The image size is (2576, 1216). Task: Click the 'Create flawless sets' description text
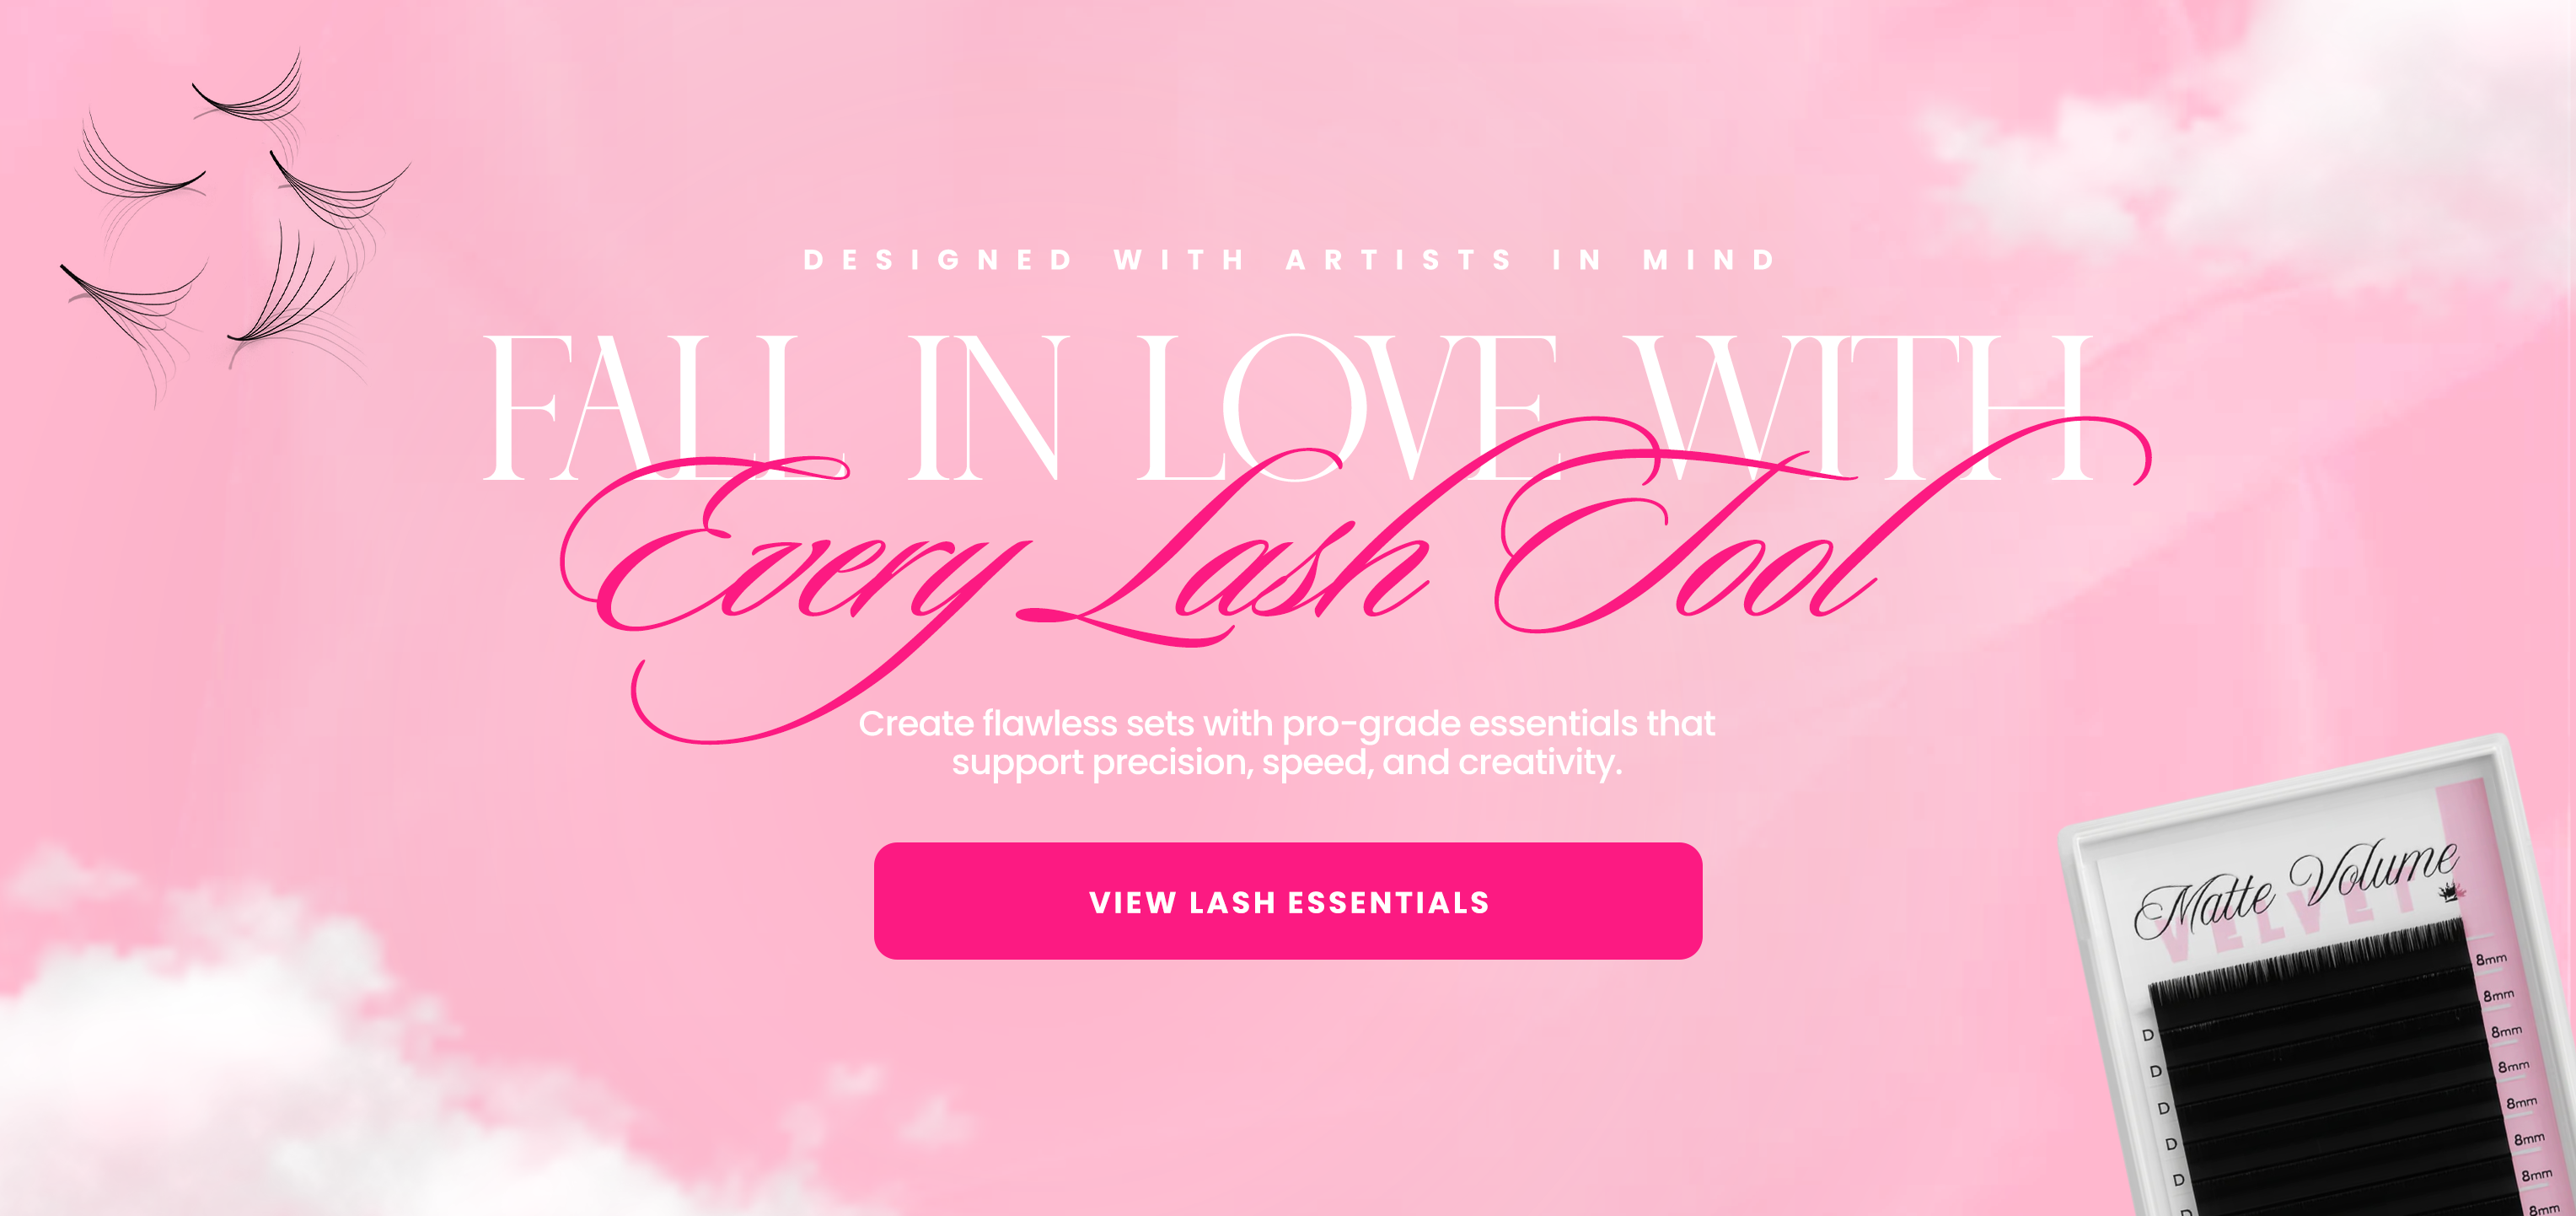click(x=1287, y=743)
